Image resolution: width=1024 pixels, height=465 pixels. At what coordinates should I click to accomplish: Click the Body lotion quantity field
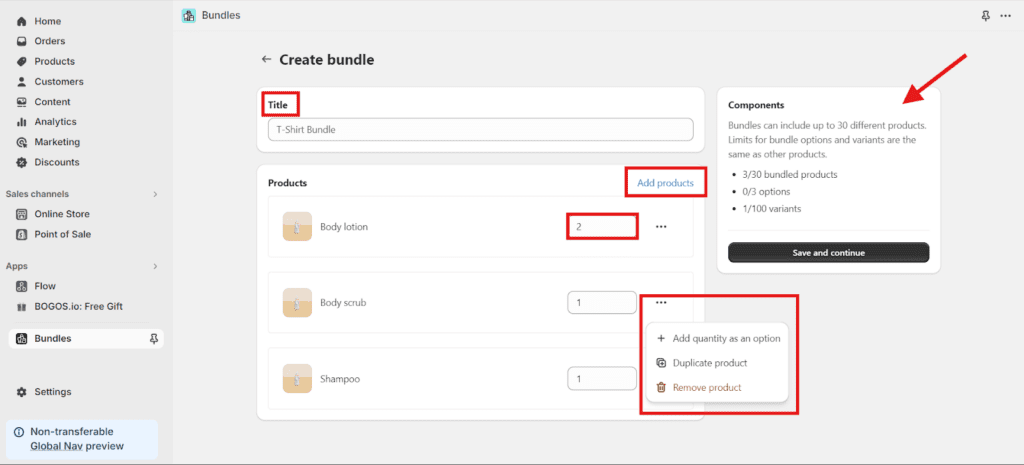602,227
